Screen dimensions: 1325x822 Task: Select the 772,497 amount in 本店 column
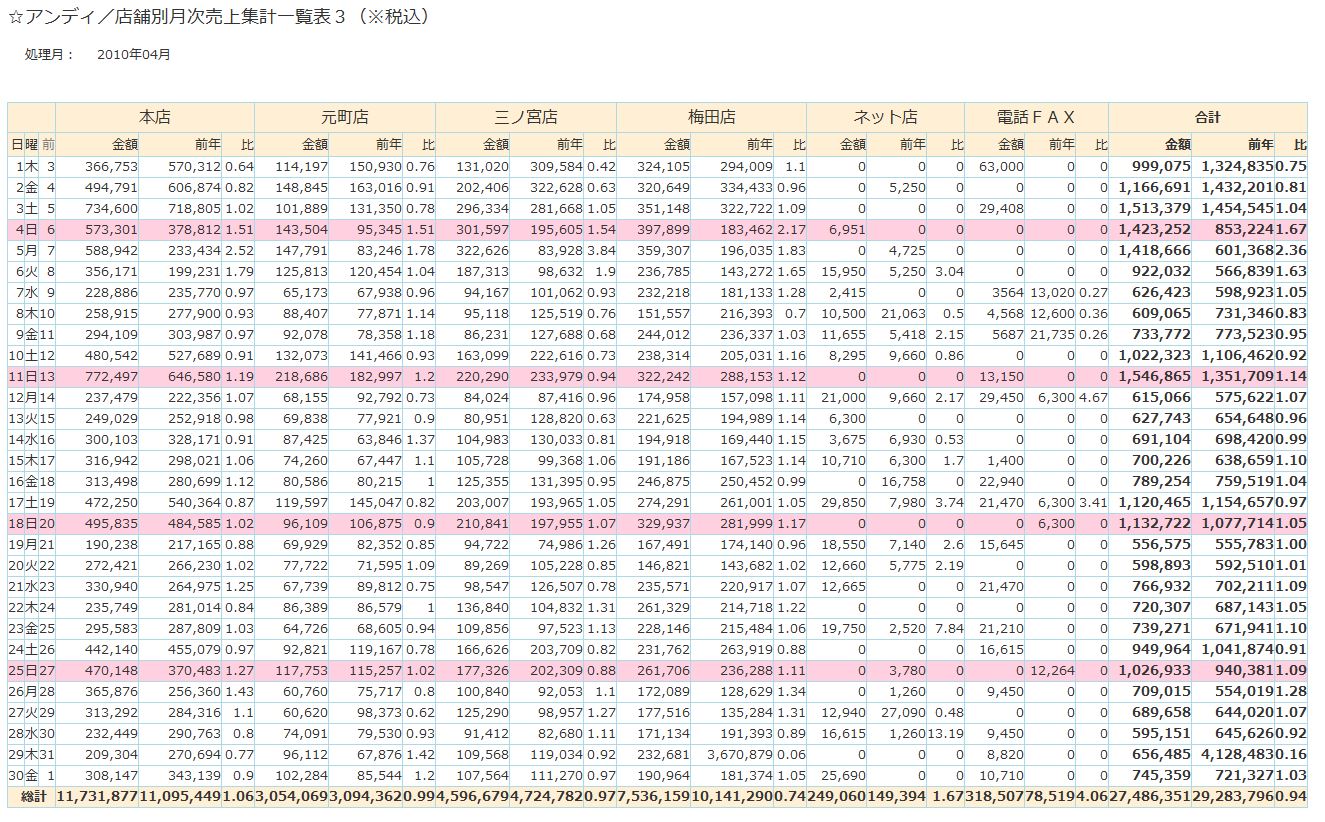[110, 376]
